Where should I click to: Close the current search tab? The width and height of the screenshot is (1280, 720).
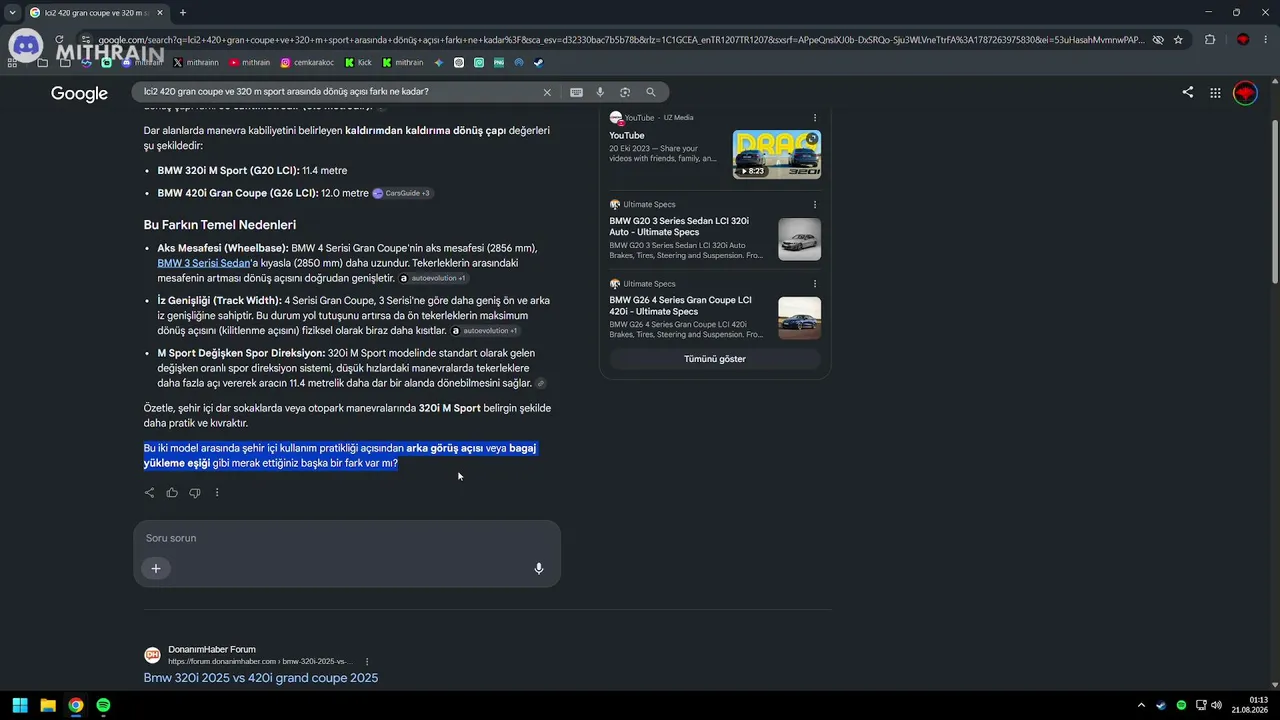[x=160, y=13]
